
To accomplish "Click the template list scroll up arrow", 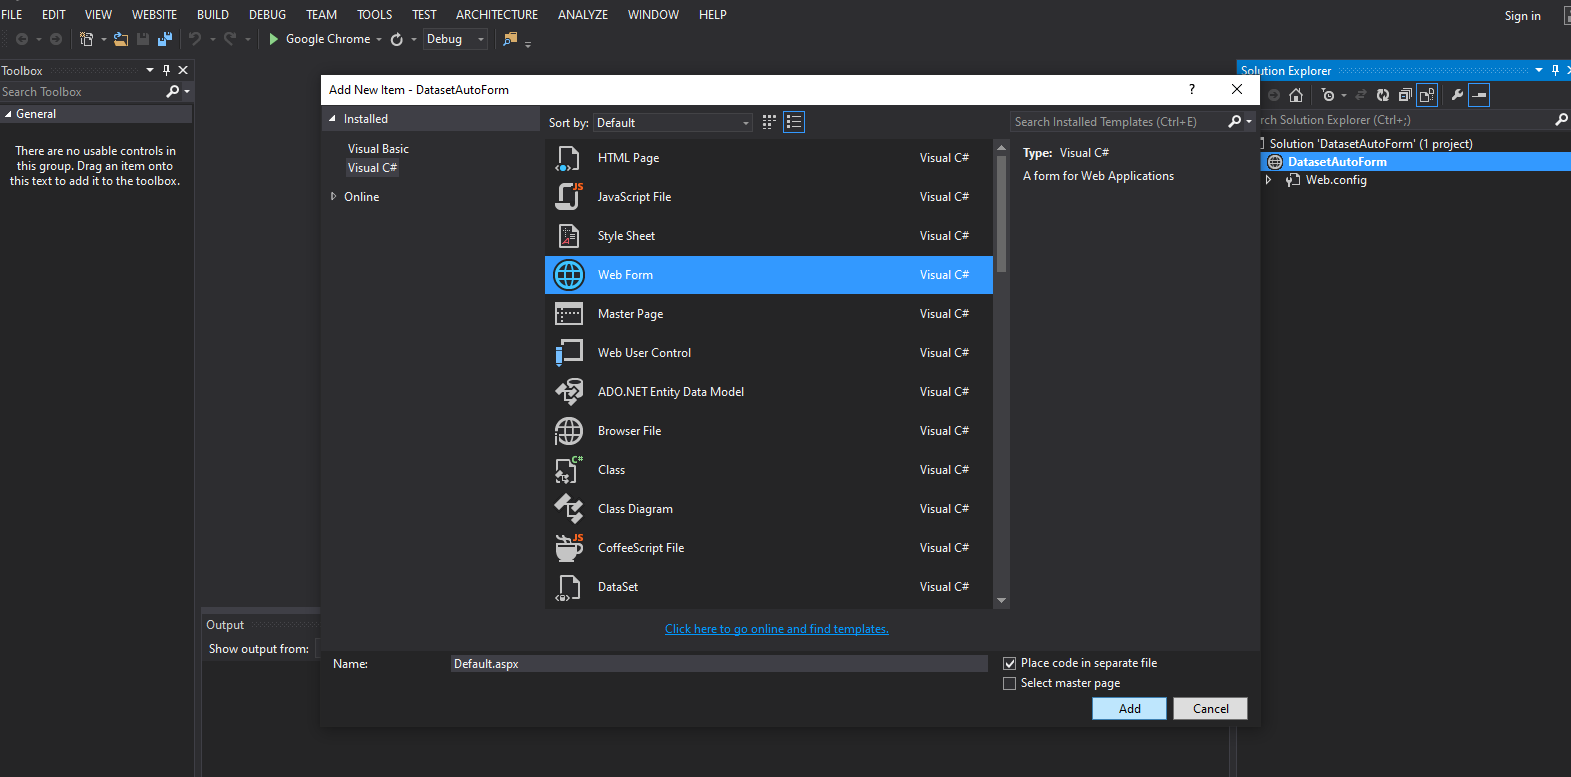I will (1001, 147).
